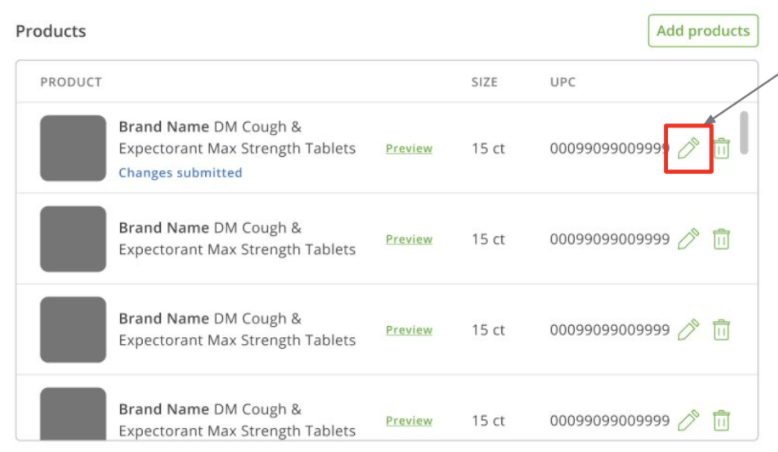This screenshot has width=778, height=452.
Task: Delete the second product with its trash icon
Action: pos(721,239)
